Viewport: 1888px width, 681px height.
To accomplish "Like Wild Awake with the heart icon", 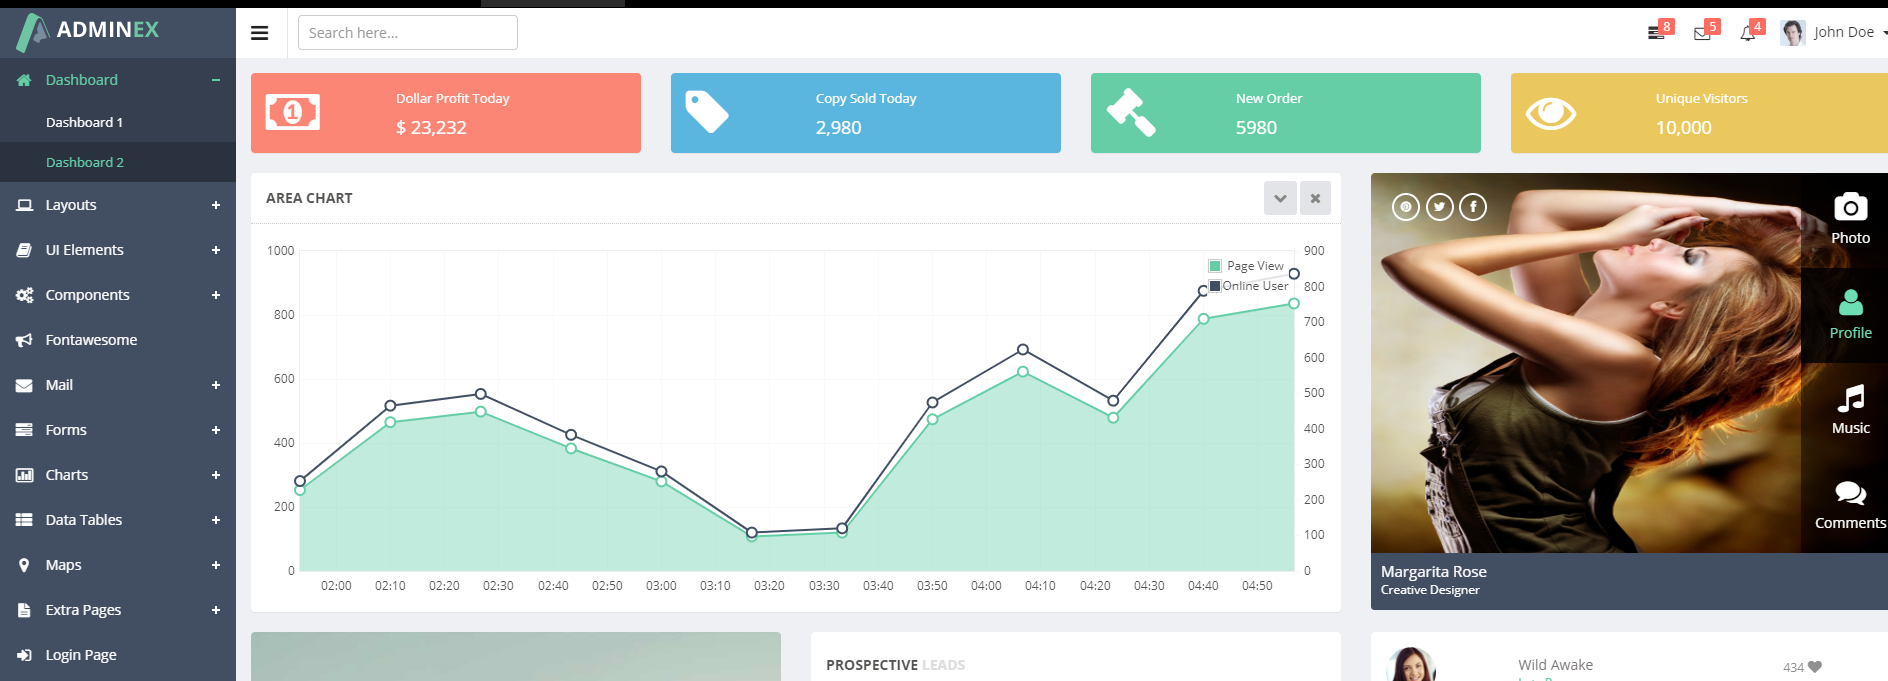I will [x=1815, y=667].
